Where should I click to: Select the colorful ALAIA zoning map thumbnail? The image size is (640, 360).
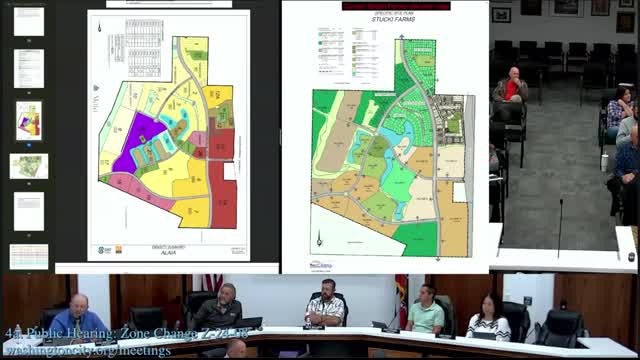point(29,120)
